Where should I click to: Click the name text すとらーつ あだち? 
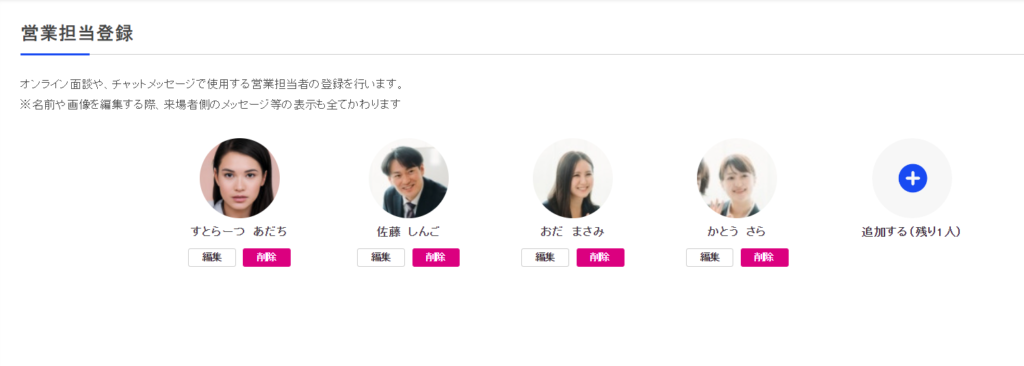(239, 231)
